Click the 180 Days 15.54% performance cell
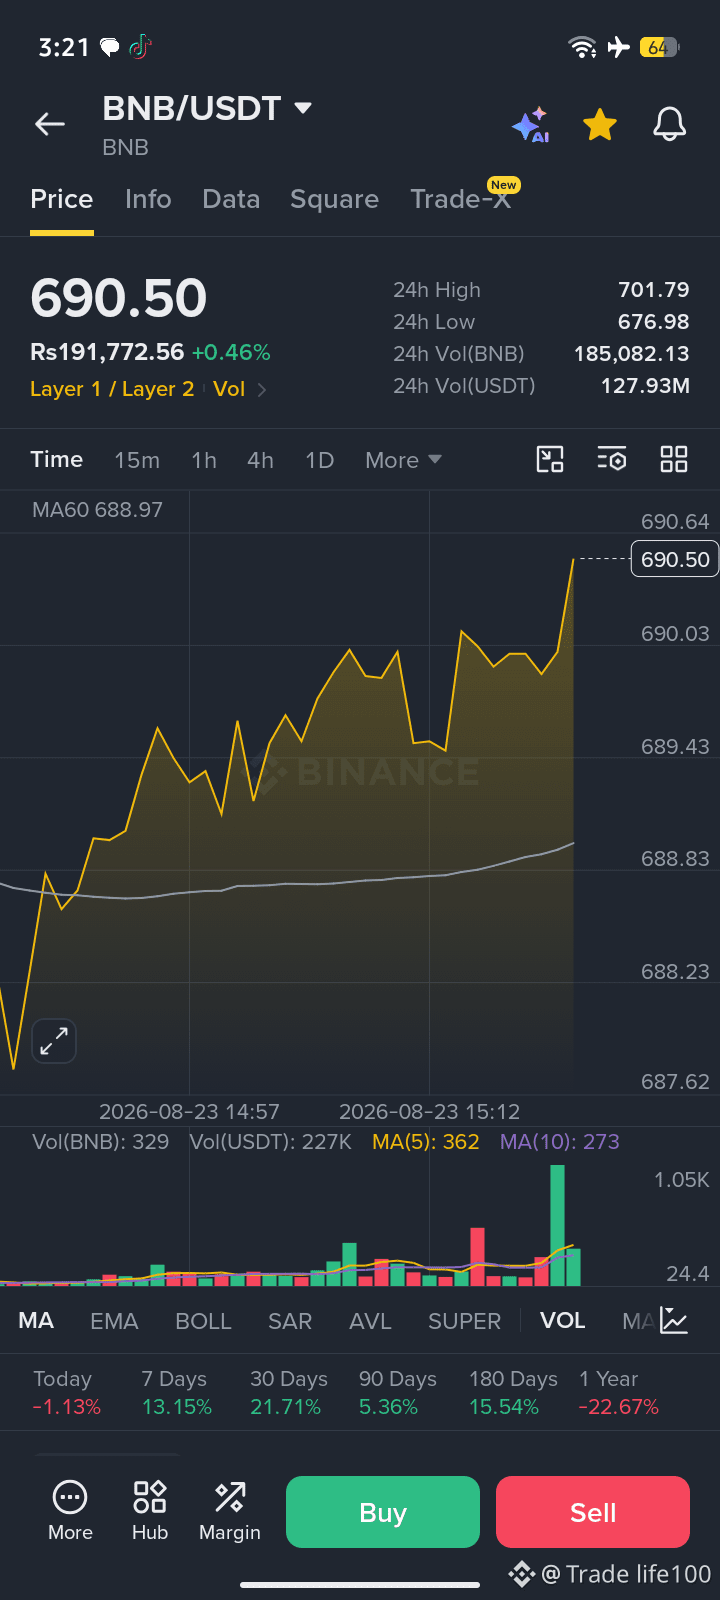The height and width of the screenshot is (1600, 720). click(513, 1393)
